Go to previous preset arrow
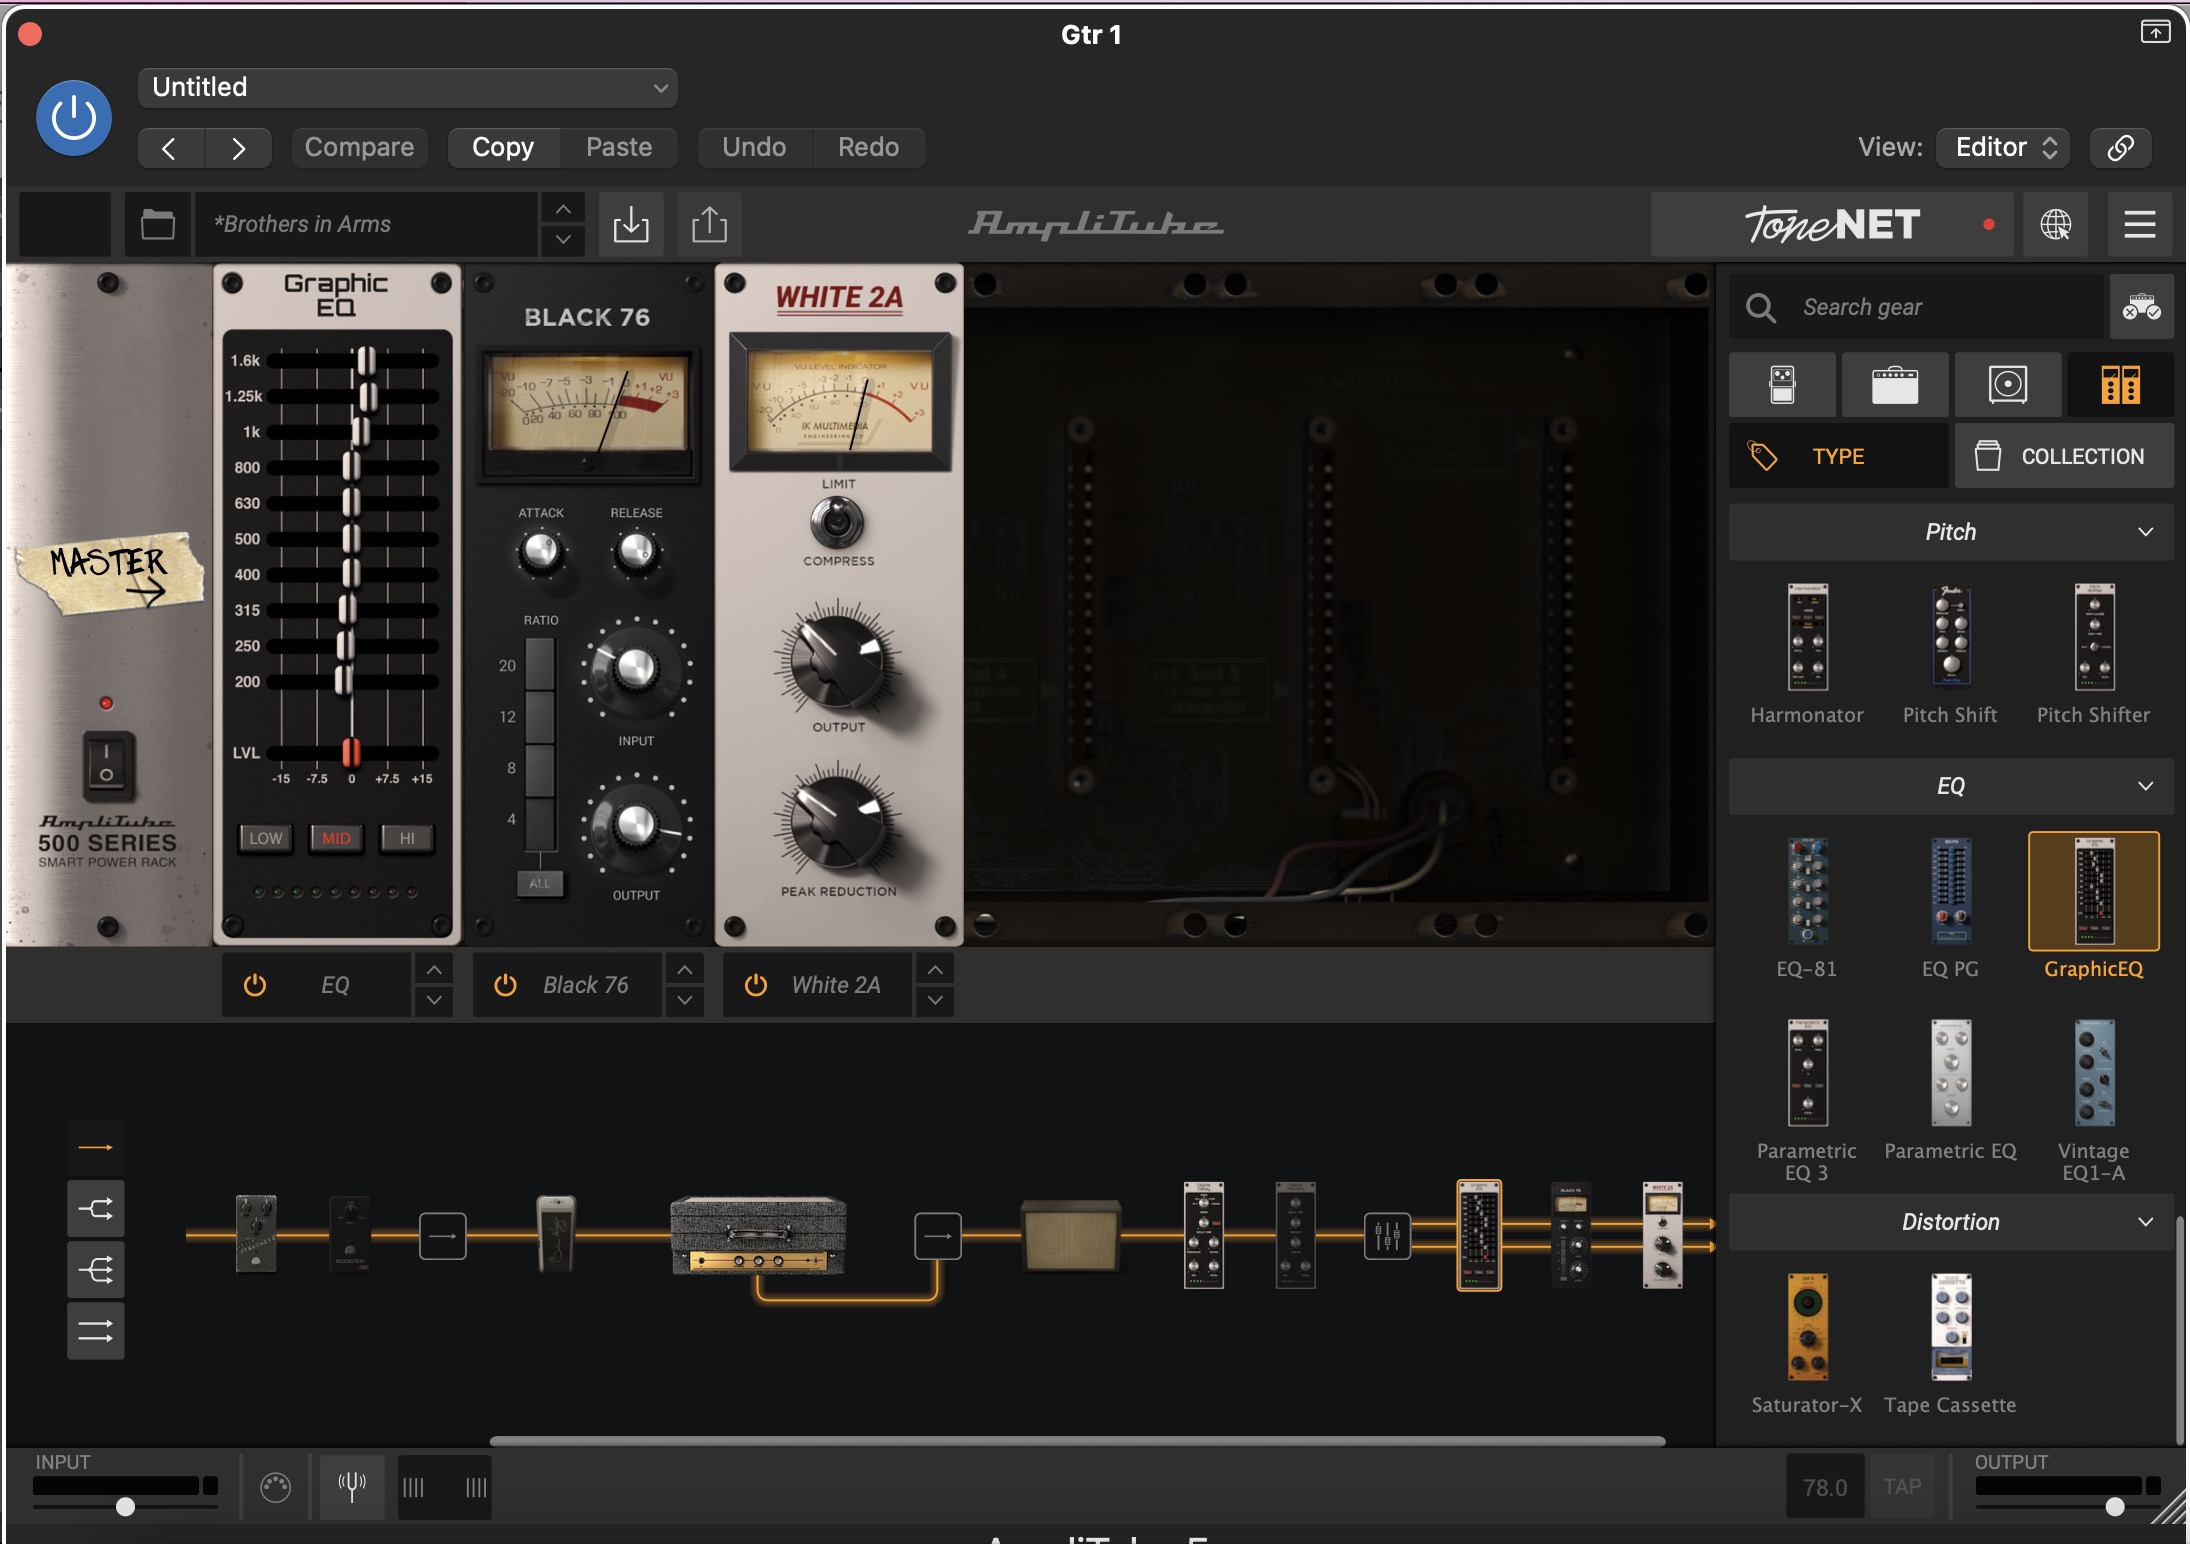This screenshot has width=2190, height=1544. 170,148
